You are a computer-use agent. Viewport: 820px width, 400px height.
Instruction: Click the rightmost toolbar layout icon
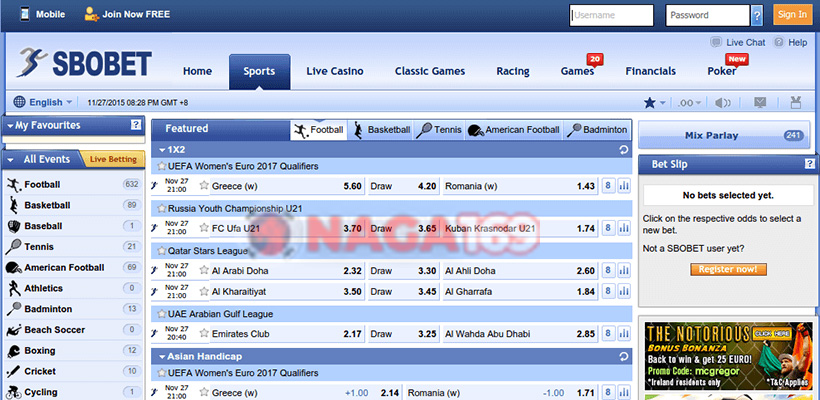(x=795, y=102)
